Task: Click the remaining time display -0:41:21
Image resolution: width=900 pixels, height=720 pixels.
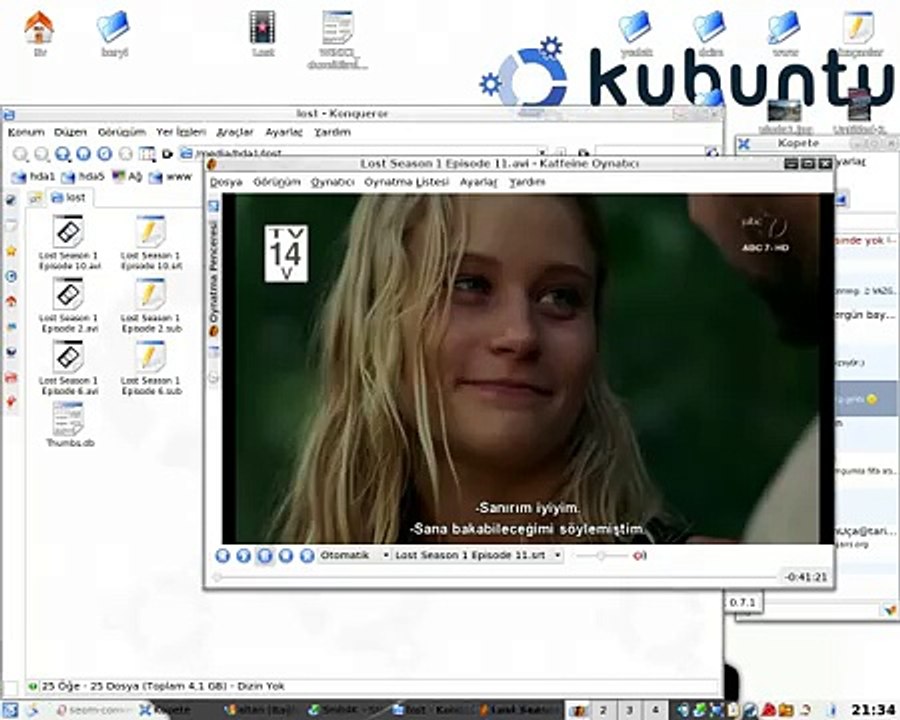Action: click(x=806, y=577)
